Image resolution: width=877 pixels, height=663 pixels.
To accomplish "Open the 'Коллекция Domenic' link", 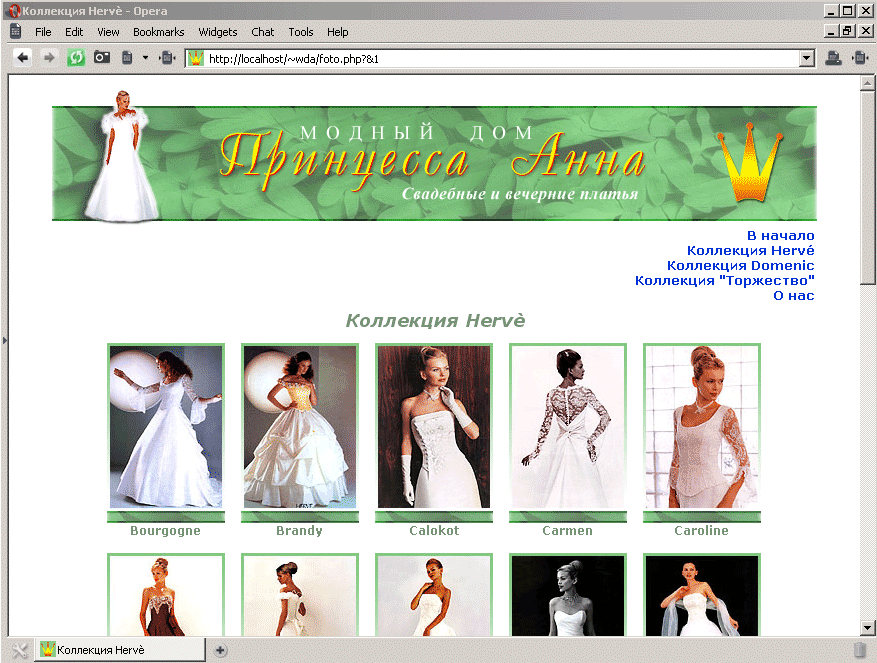I will coord(741,266).
